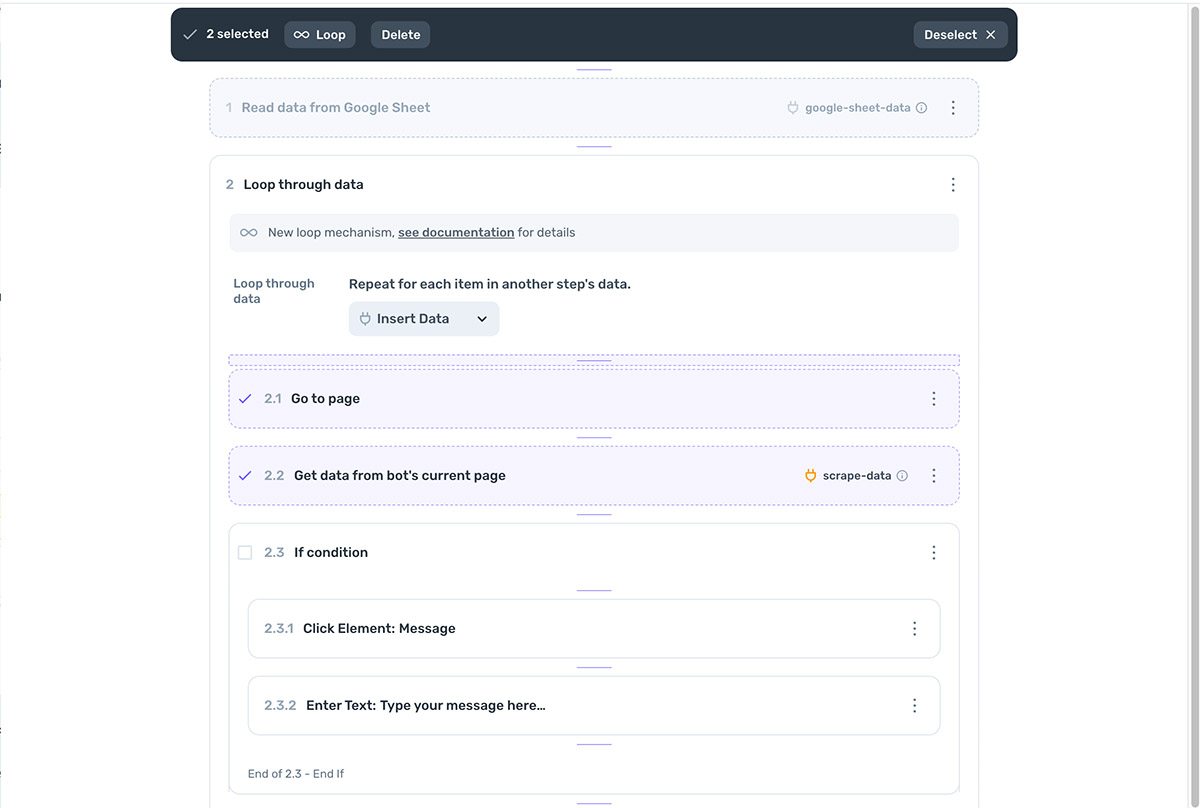Open the three-dot menu for step 2.3 If condition
The image size is (1200, 808).
point(934,553)
